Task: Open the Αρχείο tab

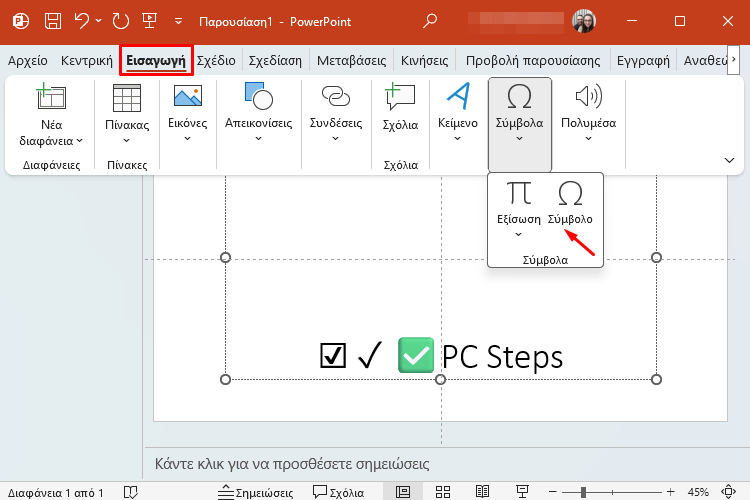Action: coord(28,61)
